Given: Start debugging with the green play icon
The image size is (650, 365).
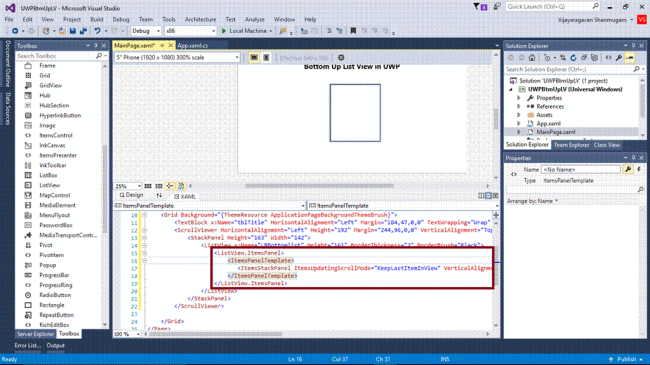Looking at the screenshot, I should (224, 31).
